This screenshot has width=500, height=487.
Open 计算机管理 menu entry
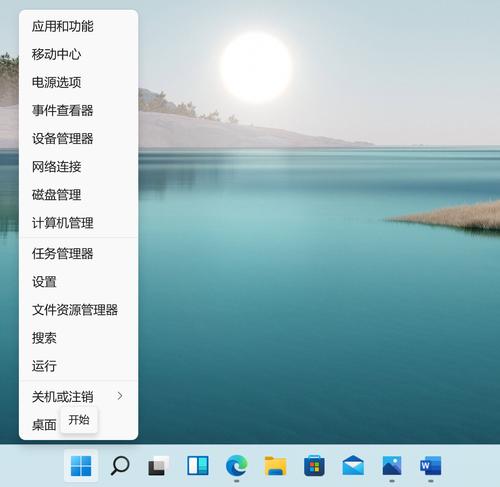click(x=79, y=223)
